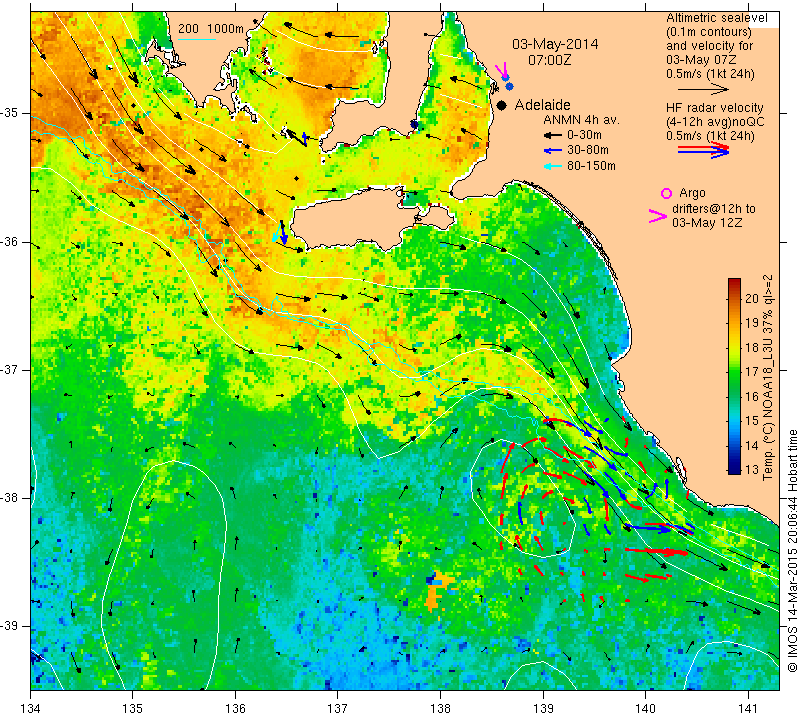Click the red-blue HF radar velocity scale arrow
Image resolution: width=800 pixels, height=720 pixels.
pyautogui.click(x=703, y=150)
